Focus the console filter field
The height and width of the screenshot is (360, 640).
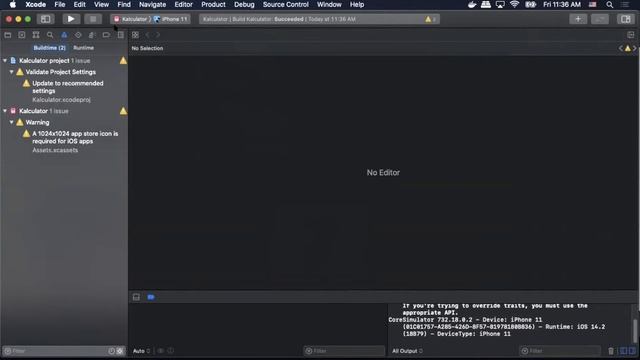click(560, 351)
